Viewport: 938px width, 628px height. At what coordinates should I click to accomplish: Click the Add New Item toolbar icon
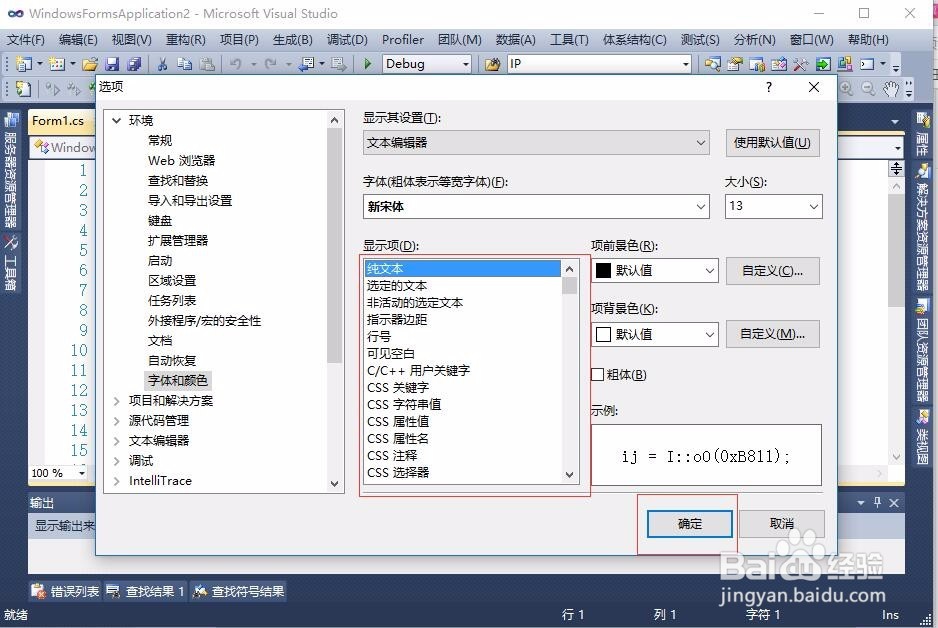click(x=57, y=63)
